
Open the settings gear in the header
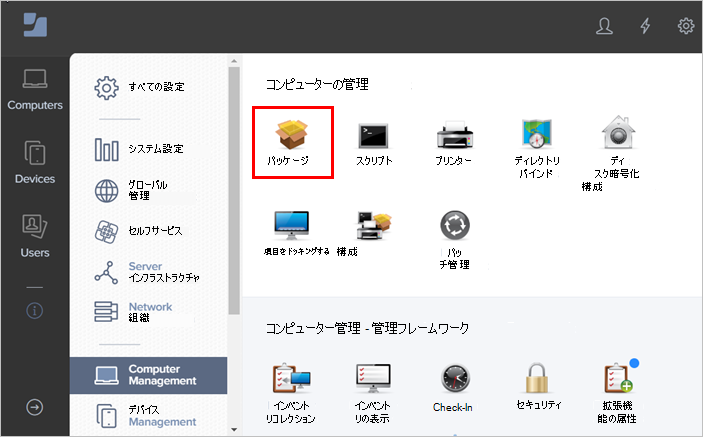click(x=686, y=26)
